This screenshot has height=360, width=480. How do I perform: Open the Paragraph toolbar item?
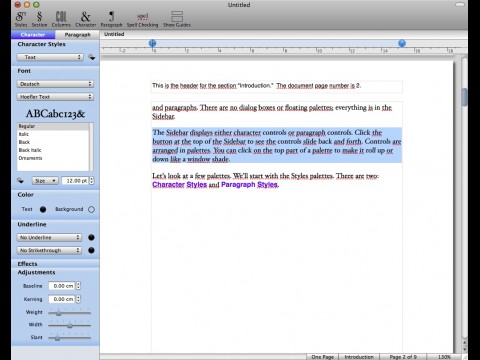pos(111,19)
